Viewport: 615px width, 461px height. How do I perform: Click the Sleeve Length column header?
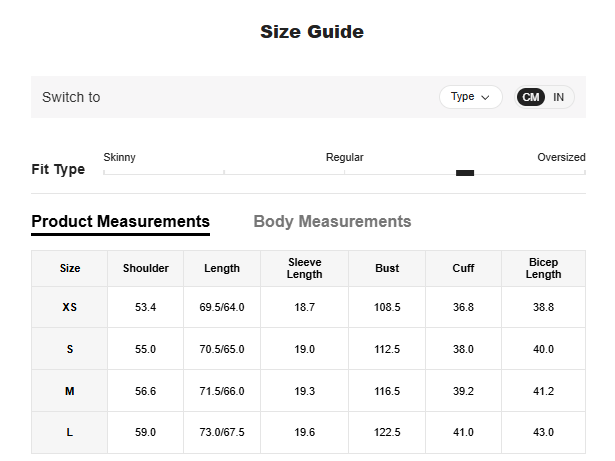pyautogui.click(x=305, y=268)
